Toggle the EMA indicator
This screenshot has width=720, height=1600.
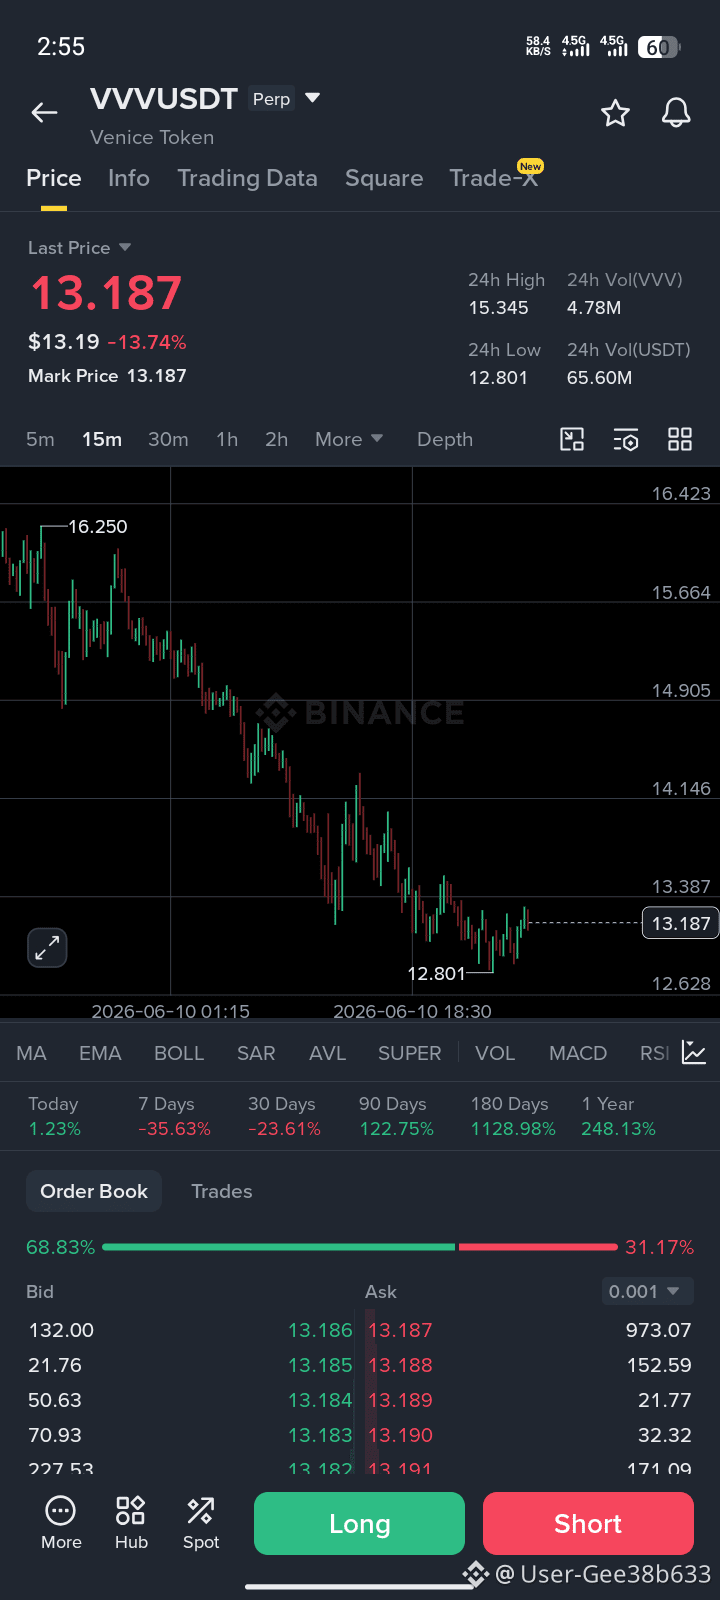[100, 1053]
